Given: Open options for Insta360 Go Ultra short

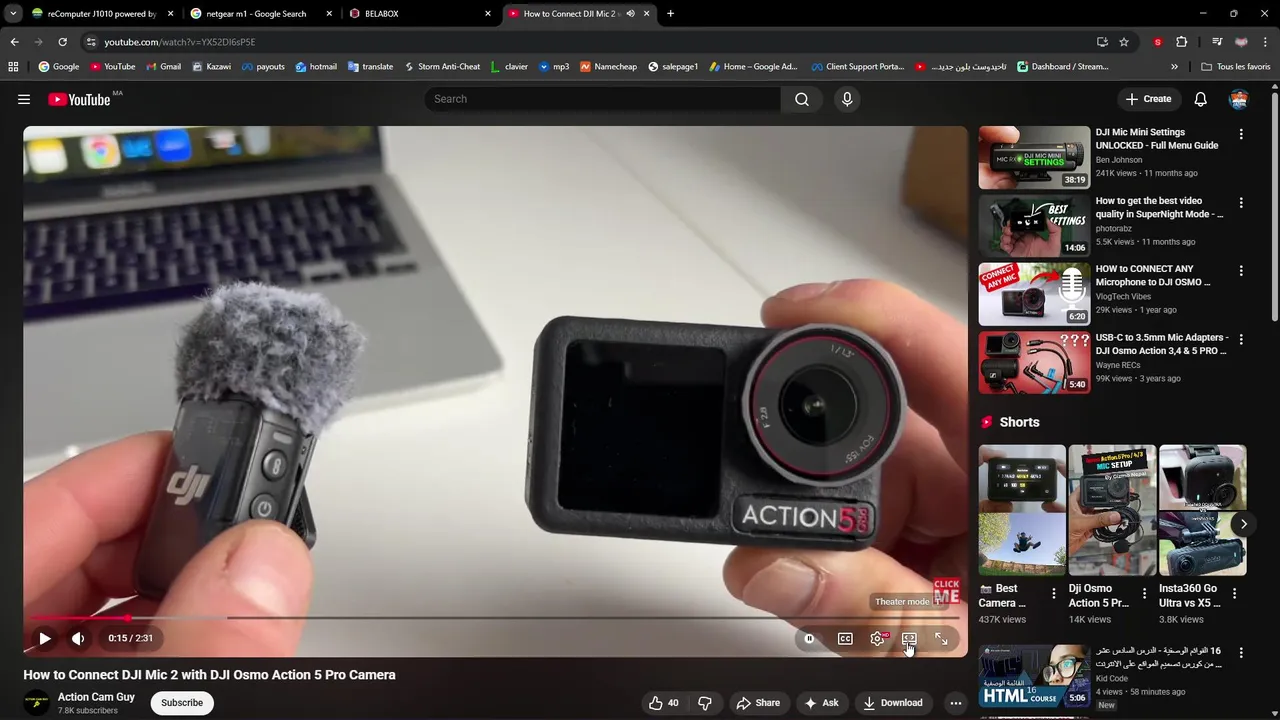Looking at the screenshot, I should (x=1234, y=593).
